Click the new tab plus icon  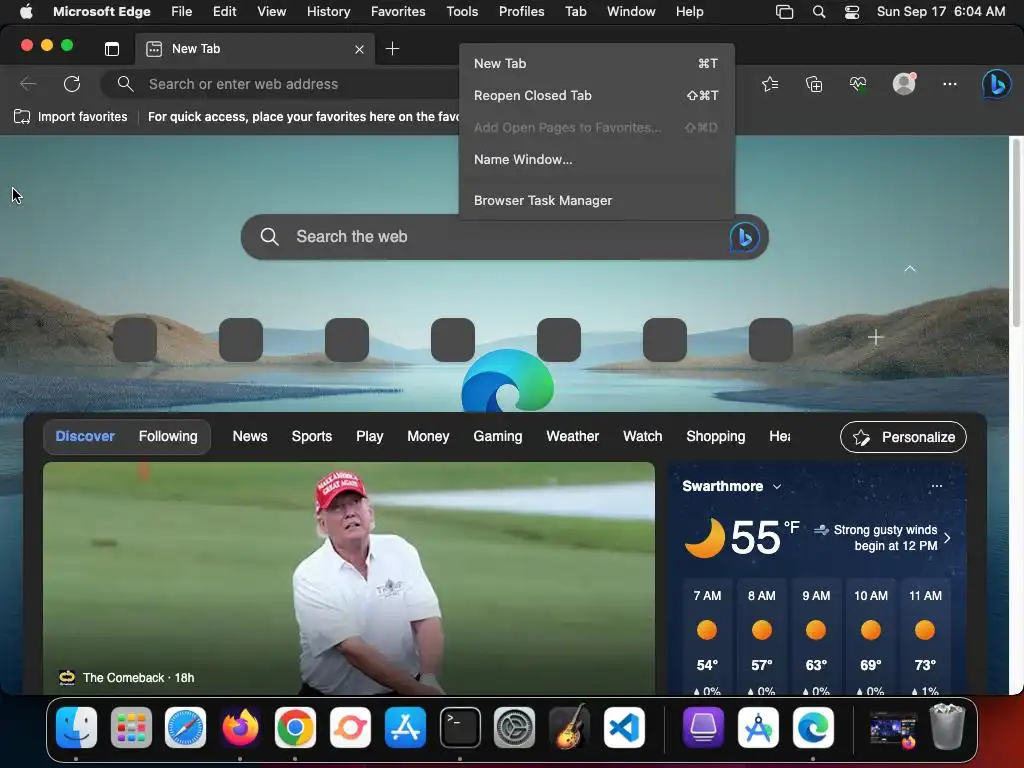(x=392, y=49)
